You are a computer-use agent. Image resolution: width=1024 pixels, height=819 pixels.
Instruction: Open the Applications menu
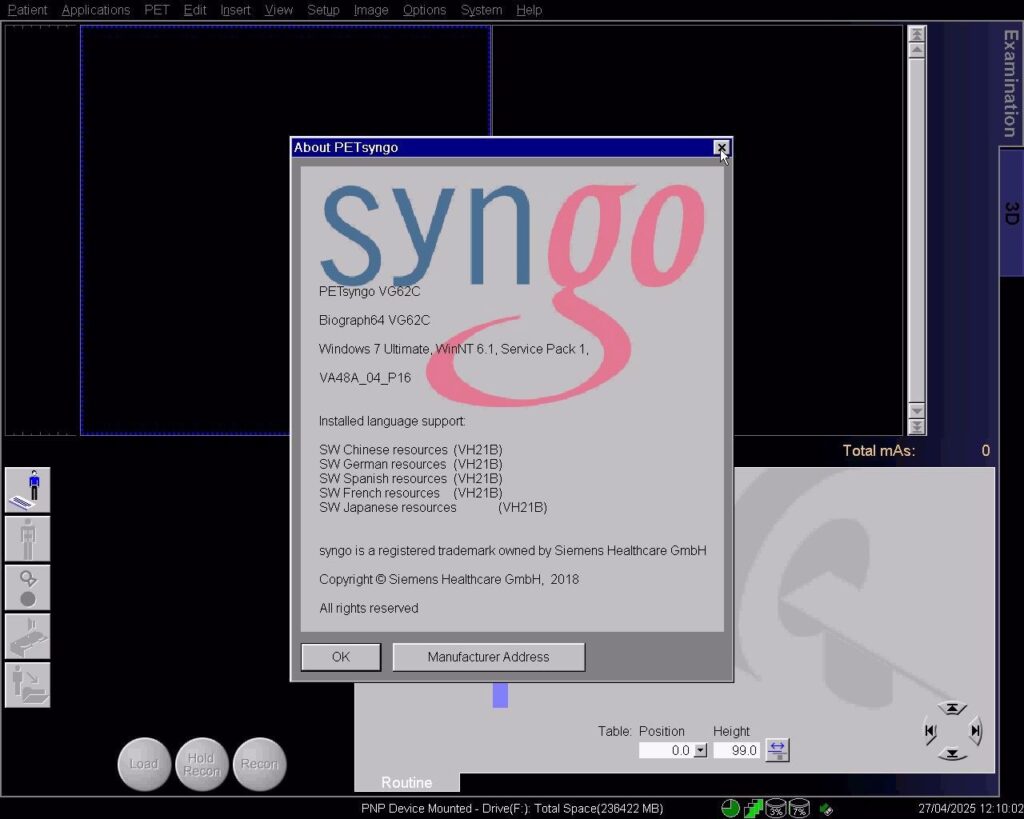[x=96, y=10]
